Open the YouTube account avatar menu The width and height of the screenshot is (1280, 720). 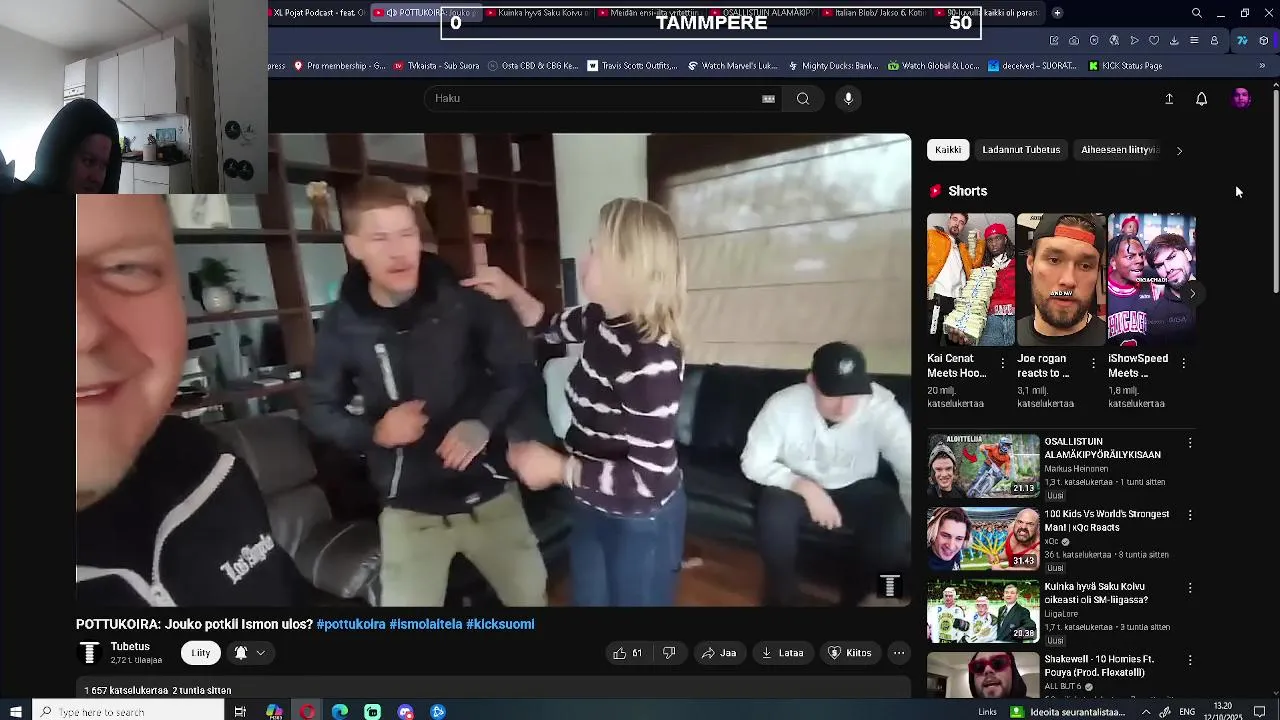(1241, 98)
